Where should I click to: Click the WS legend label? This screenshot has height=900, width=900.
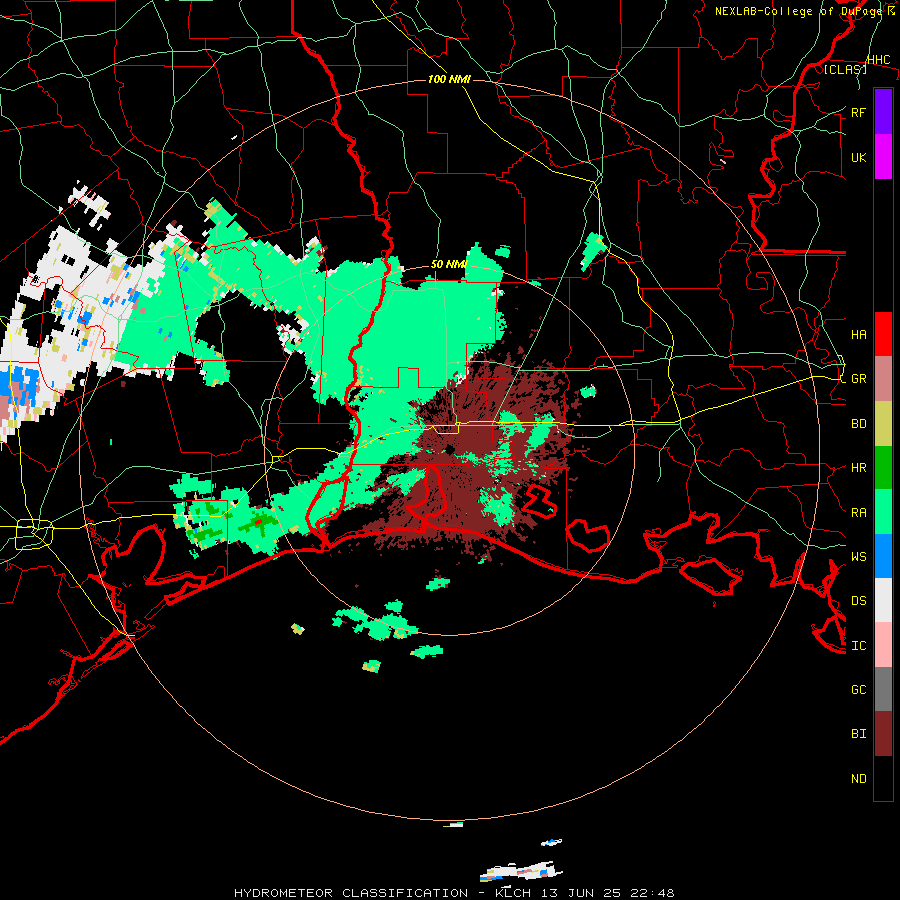858,556
